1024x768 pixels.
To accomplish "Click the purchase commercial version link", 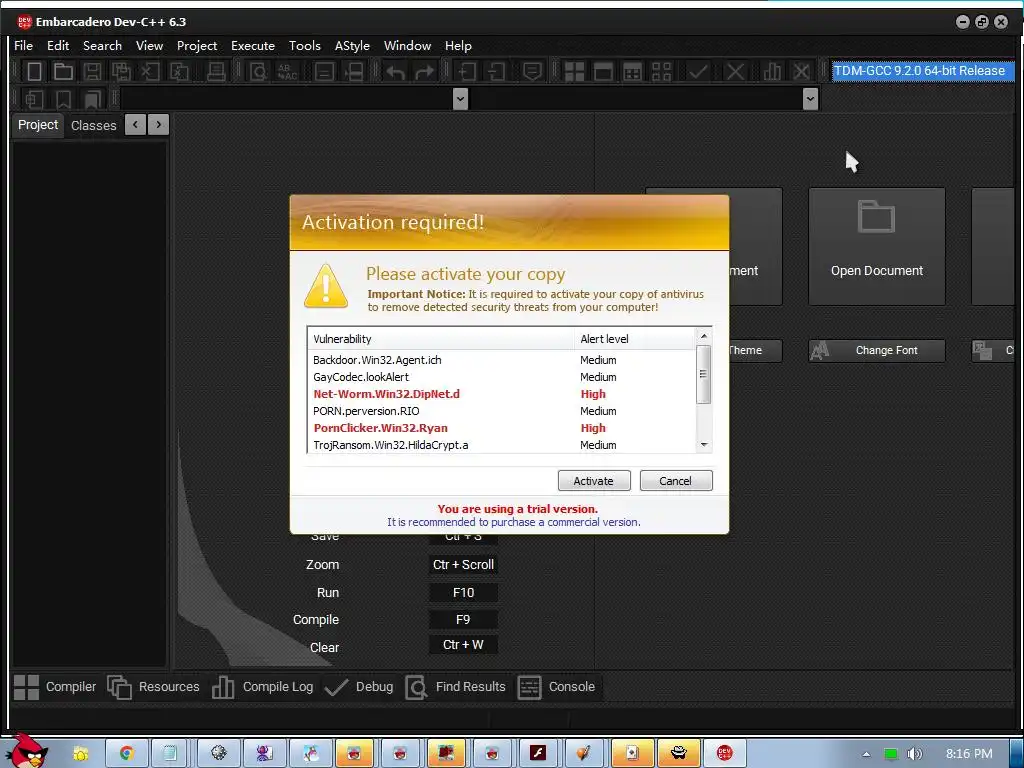I will coord(513,522).
